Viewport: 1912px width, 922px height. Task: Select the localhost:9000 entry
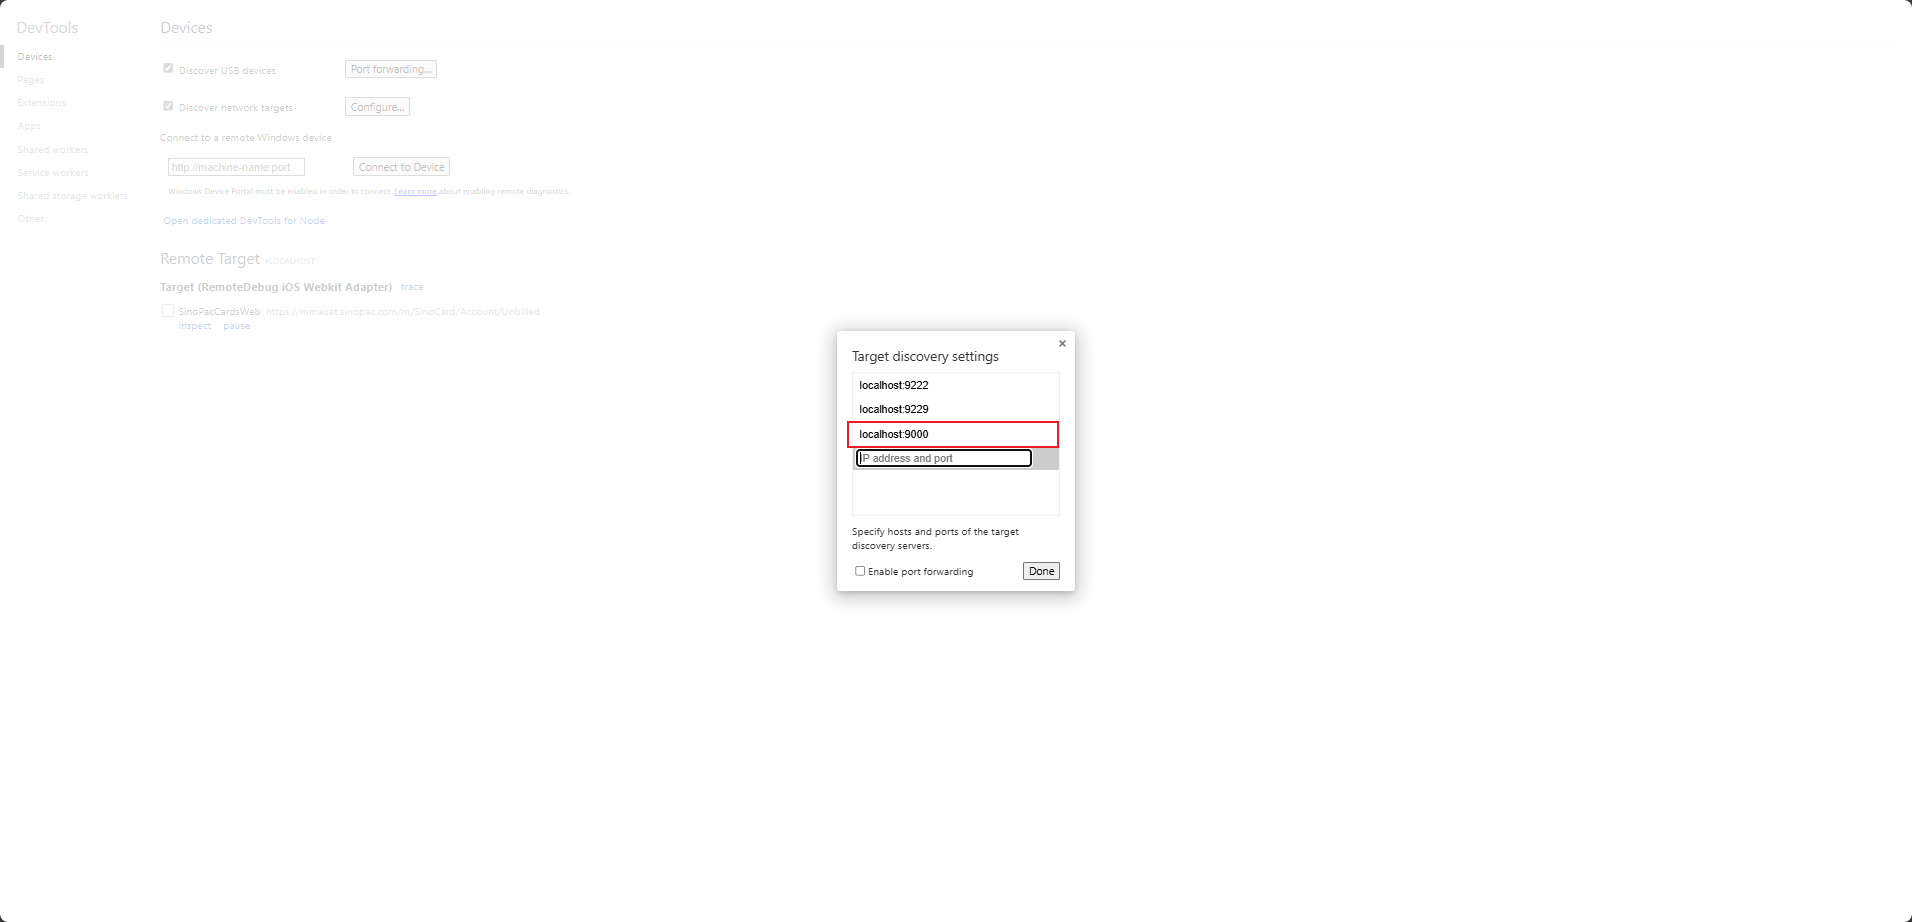point(953,434)
